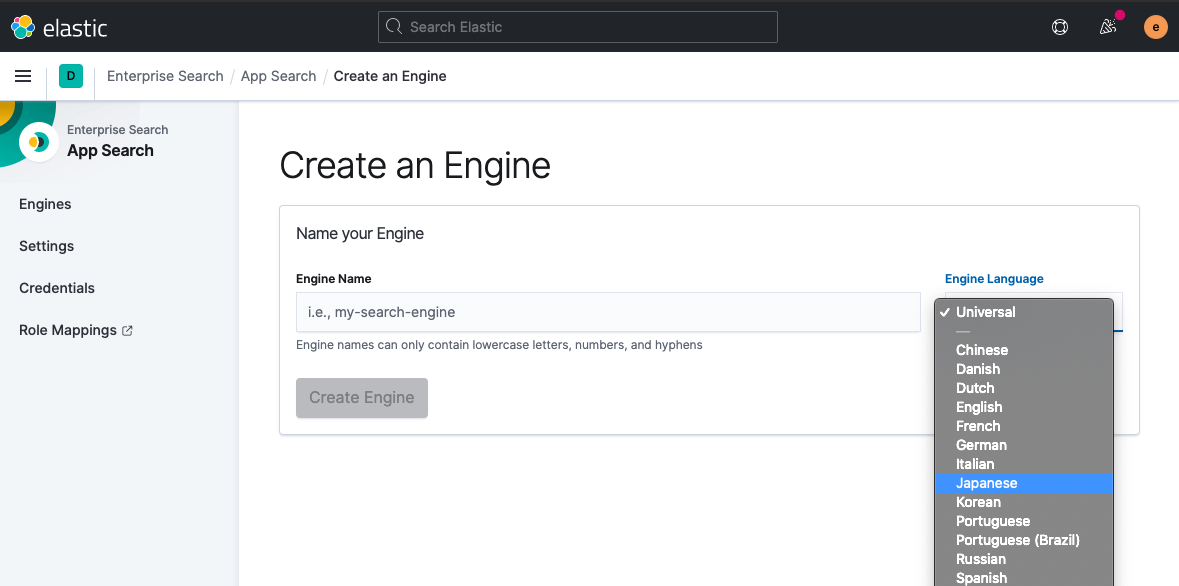The image size is (1179, 586).
Task: Open the newsfeed party popper icon
Action: point(1108,27)
